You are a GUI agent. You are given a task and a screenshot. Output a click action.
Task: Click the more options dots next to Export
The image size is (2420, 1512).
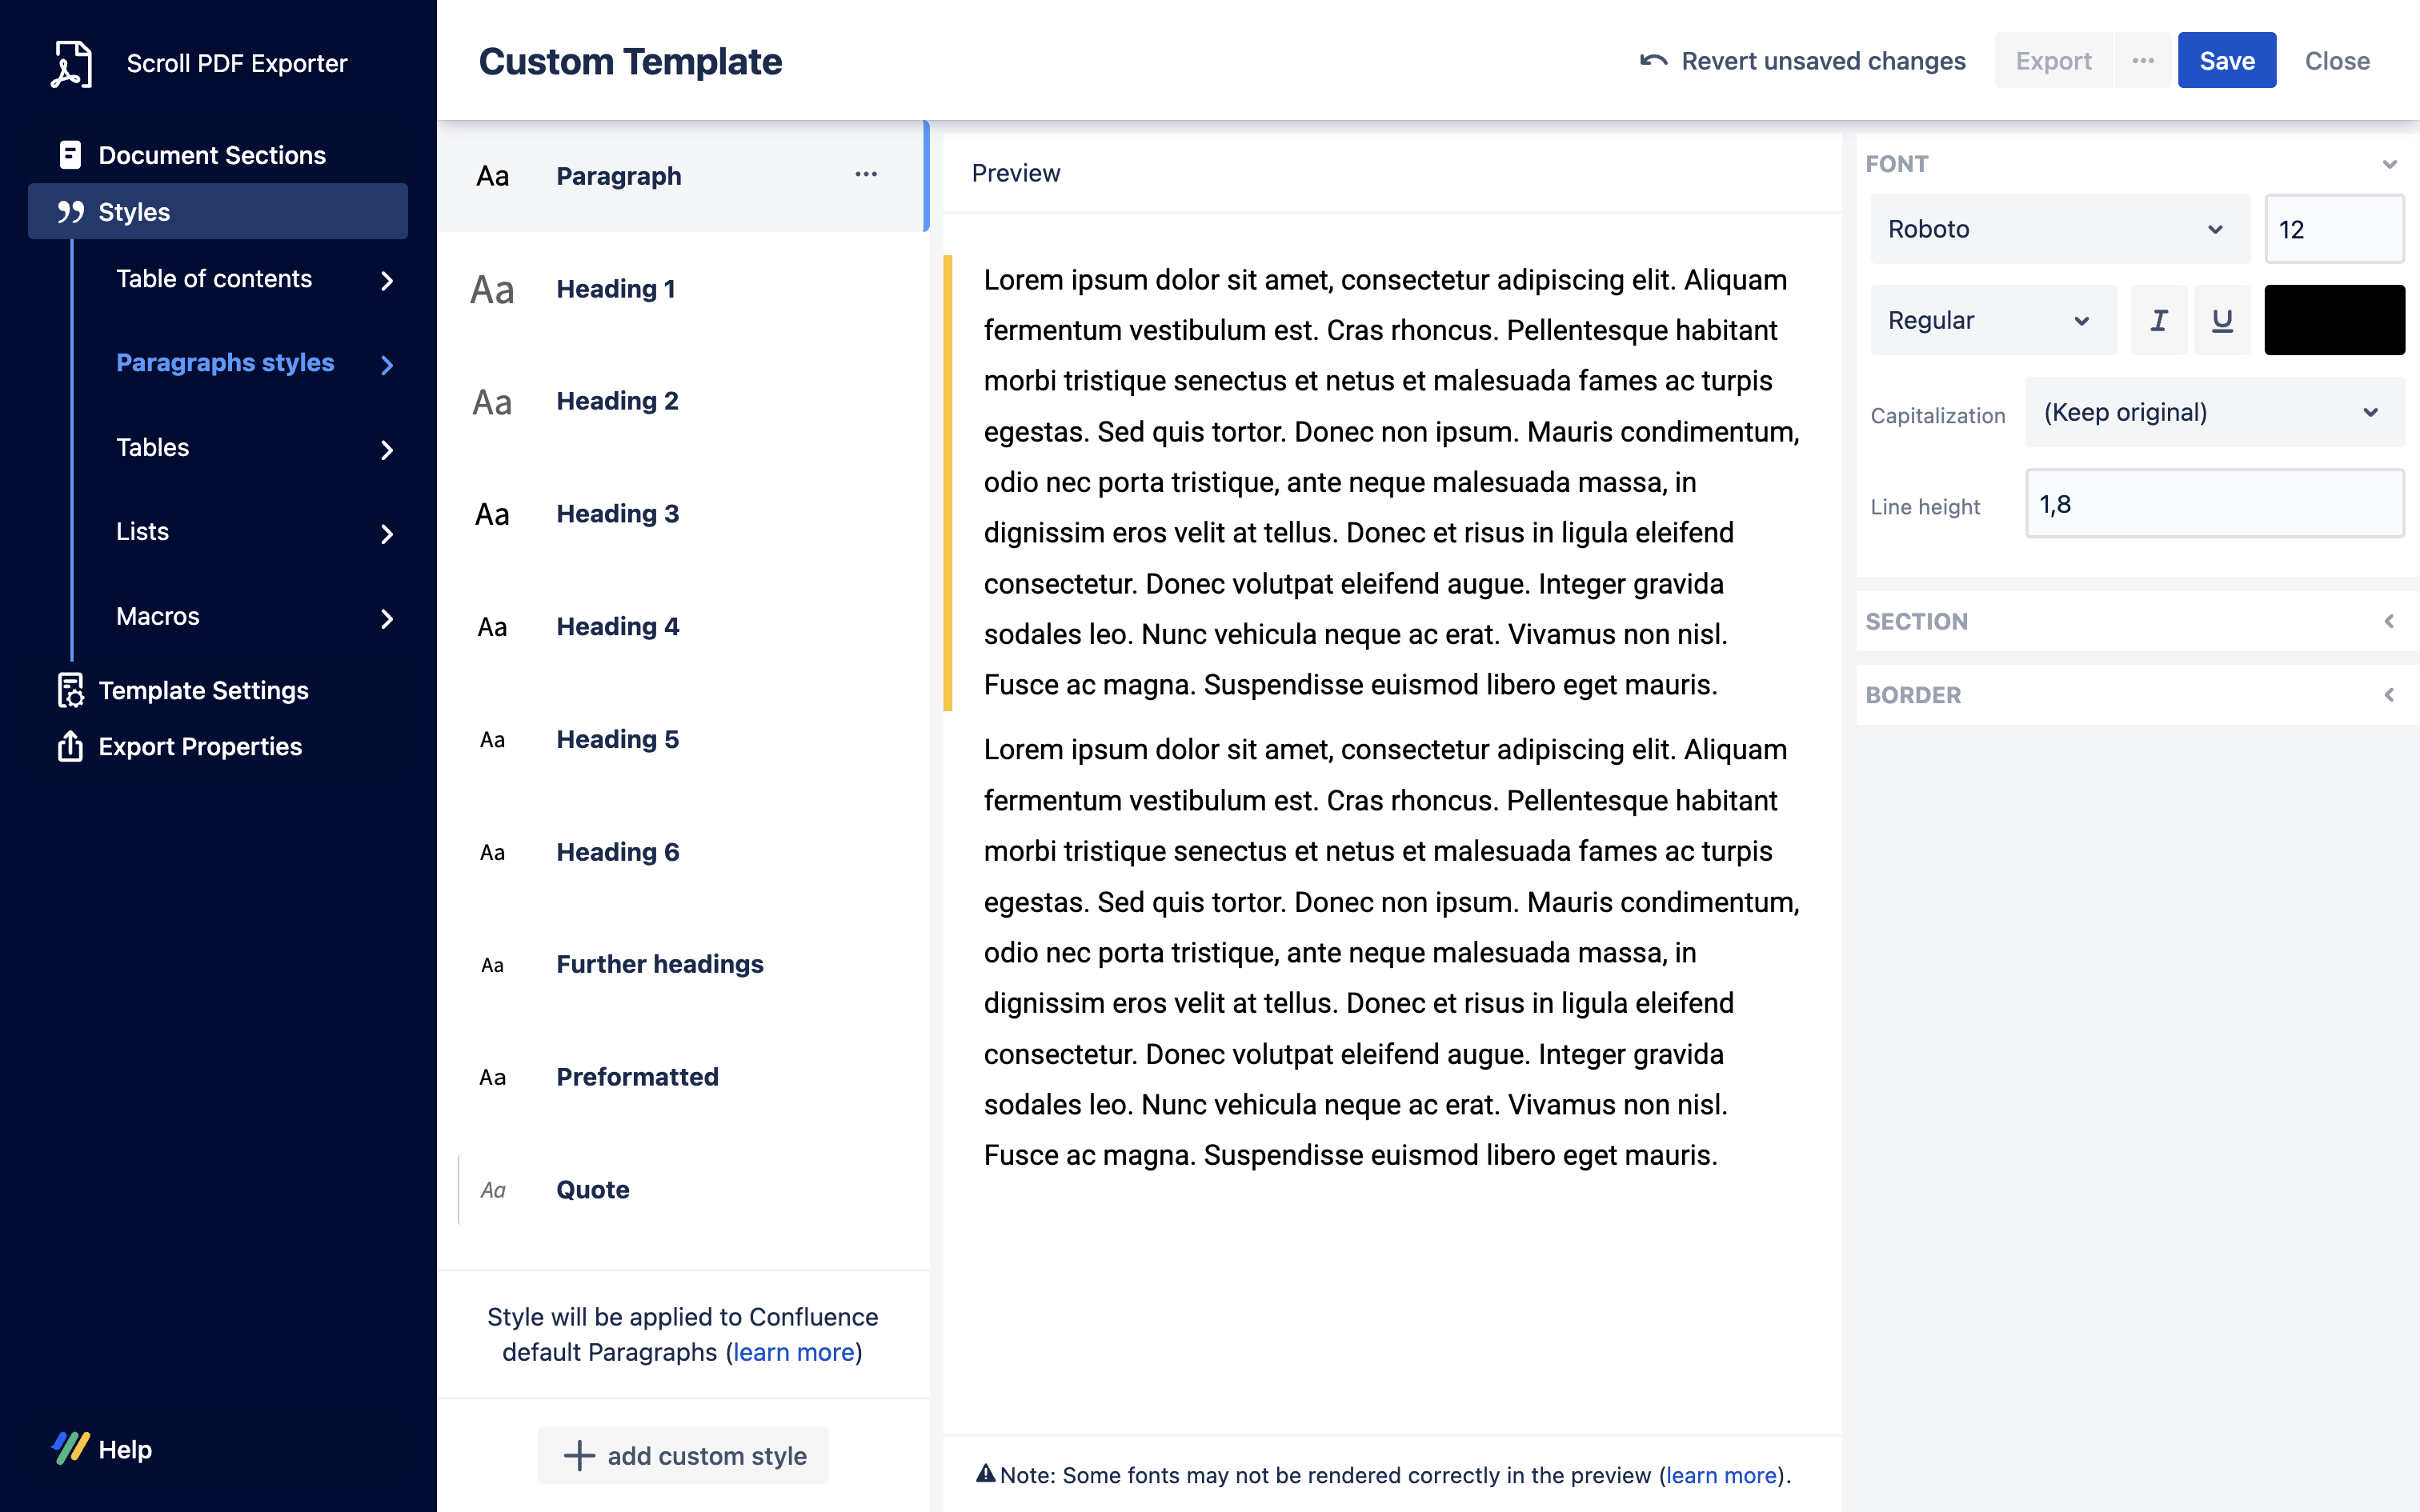click(2142, 61)
